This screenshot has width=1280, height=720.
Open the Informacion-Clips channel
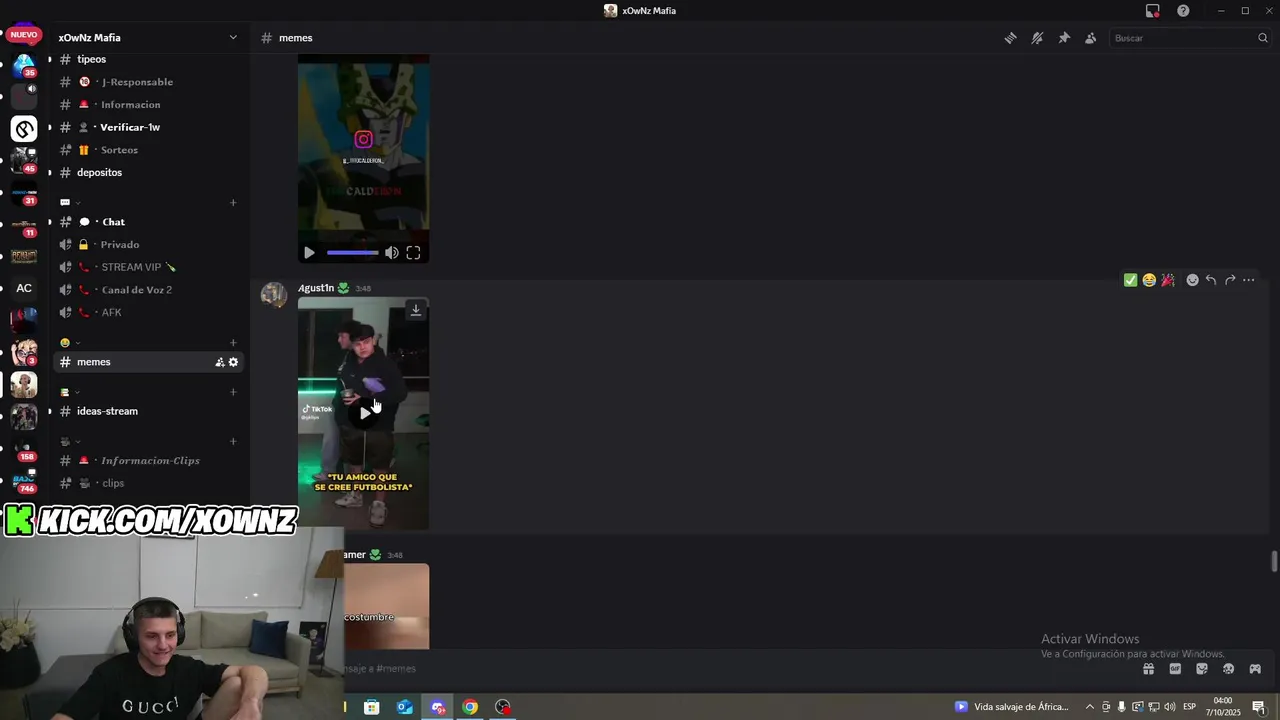(150, 461)
